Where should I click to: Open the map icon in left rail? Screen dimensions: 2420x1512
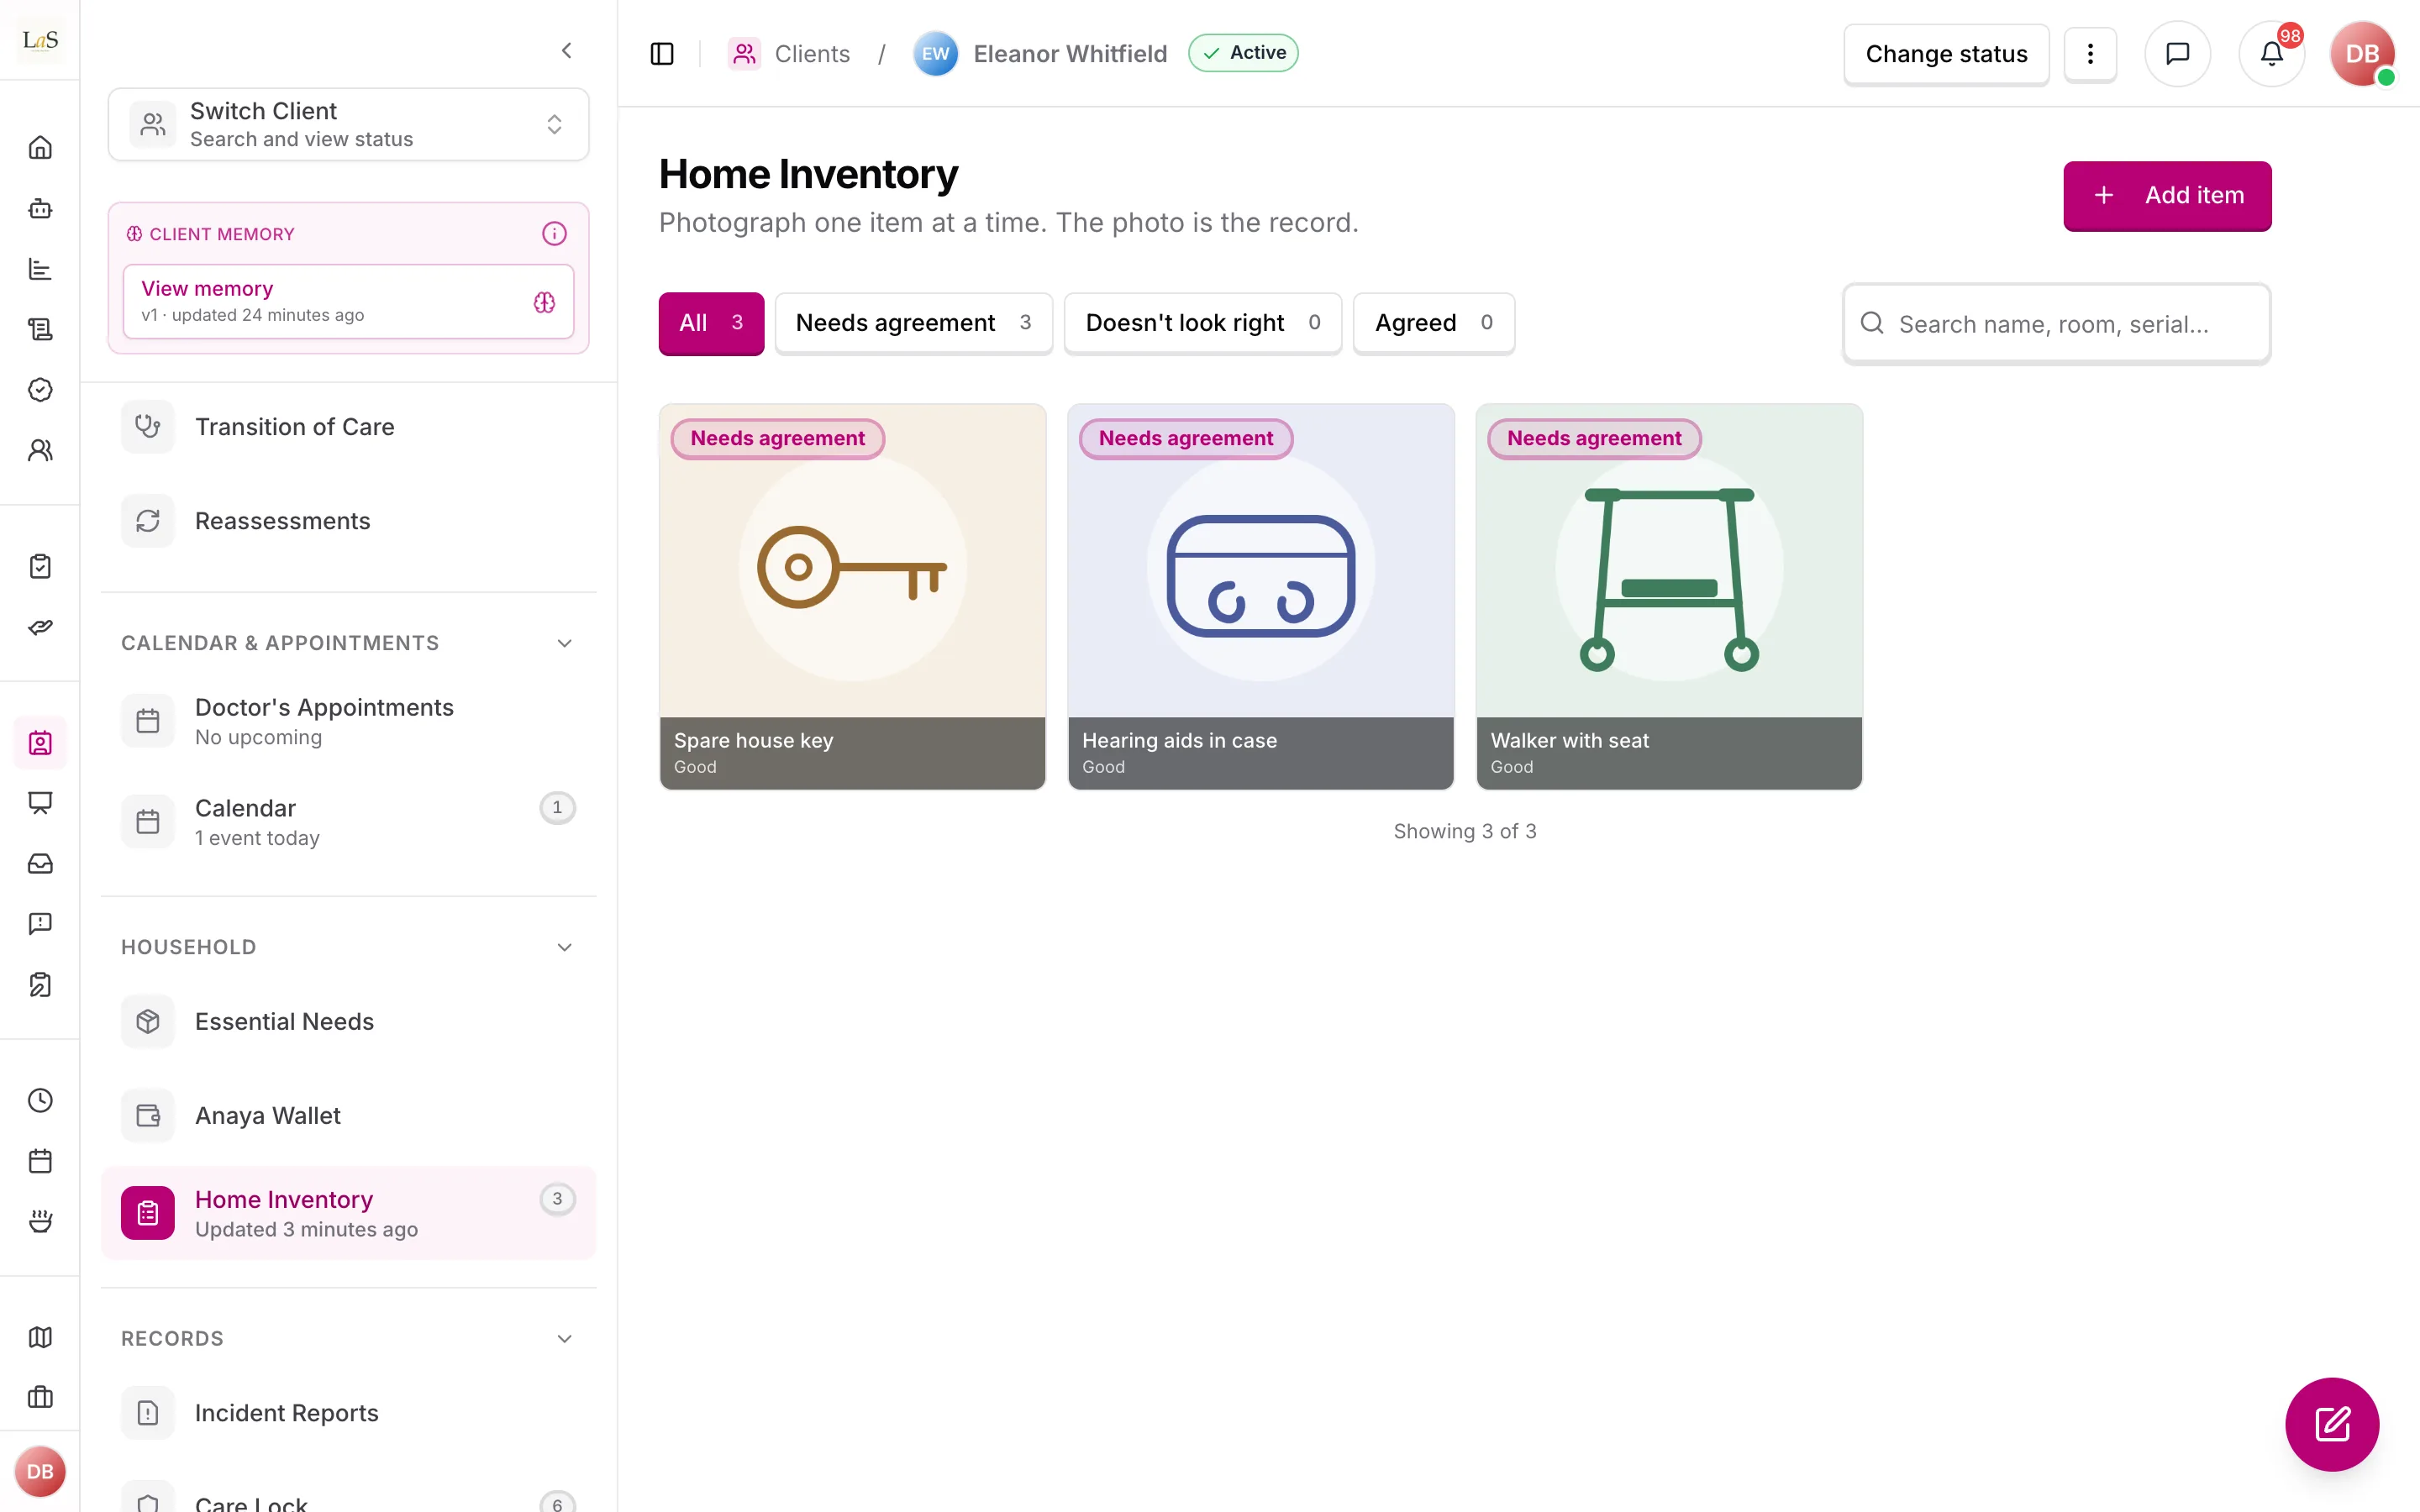click(40, 1337)
